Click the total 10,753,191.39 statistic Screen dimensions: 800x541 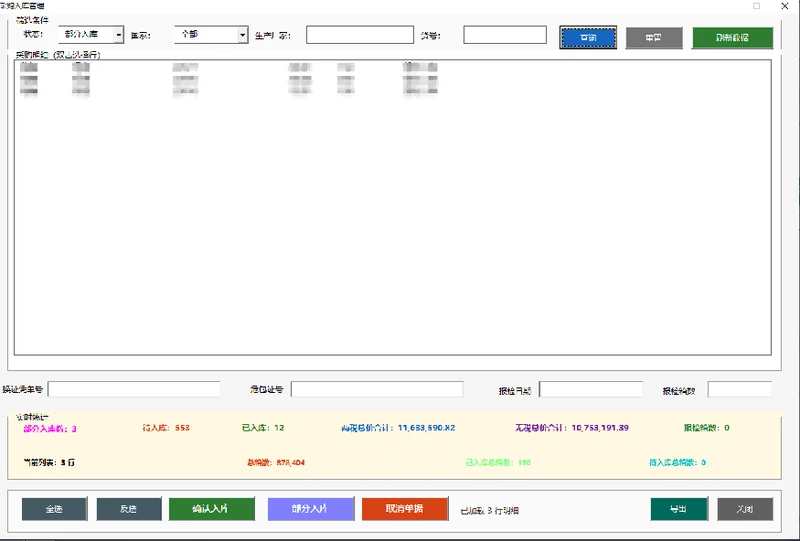572,428
